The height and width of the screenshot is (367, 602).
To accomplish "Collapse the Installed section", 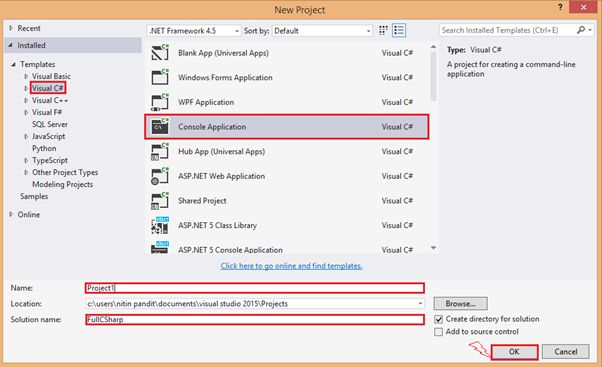I will 11,45.
